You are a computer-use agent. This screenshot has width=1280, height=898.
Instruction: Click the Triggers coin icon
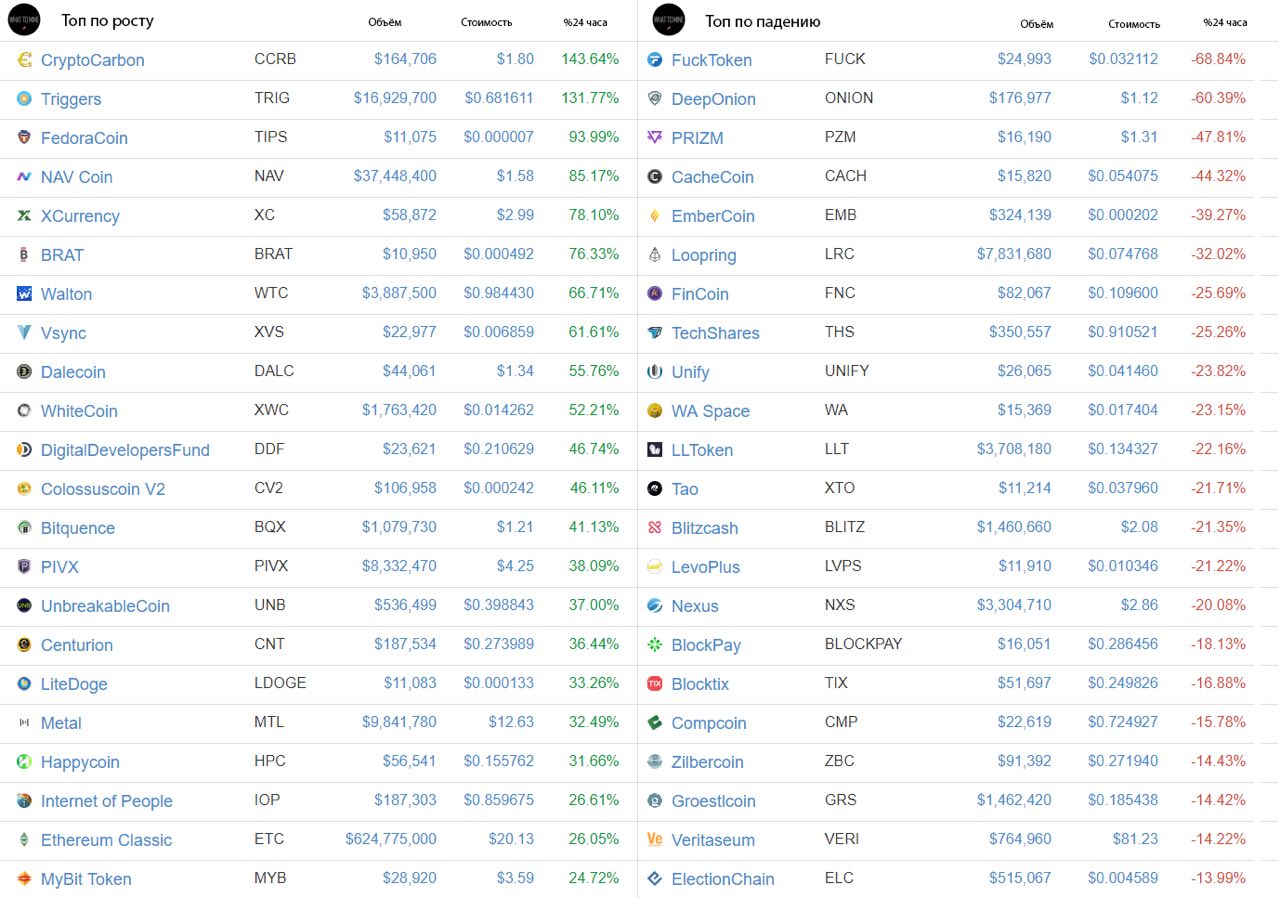point(24,99)
